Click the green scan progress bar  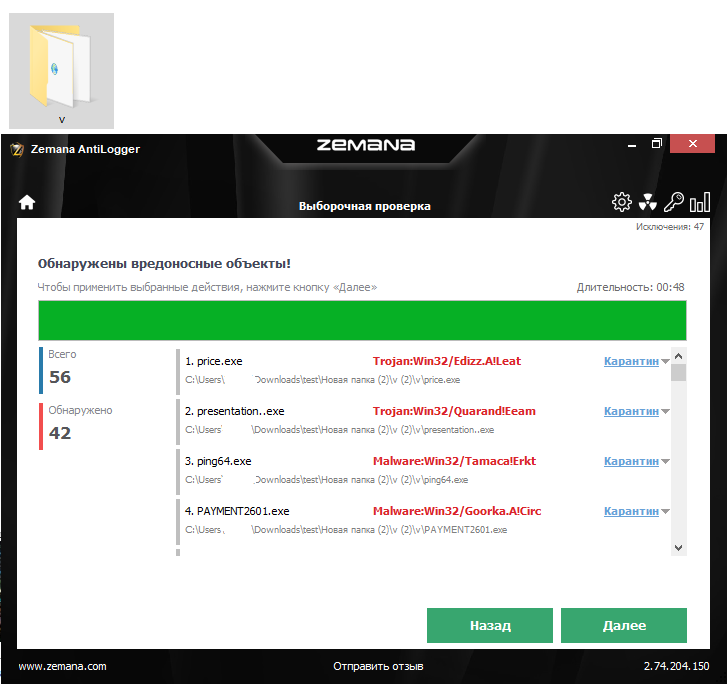point(362,320)
